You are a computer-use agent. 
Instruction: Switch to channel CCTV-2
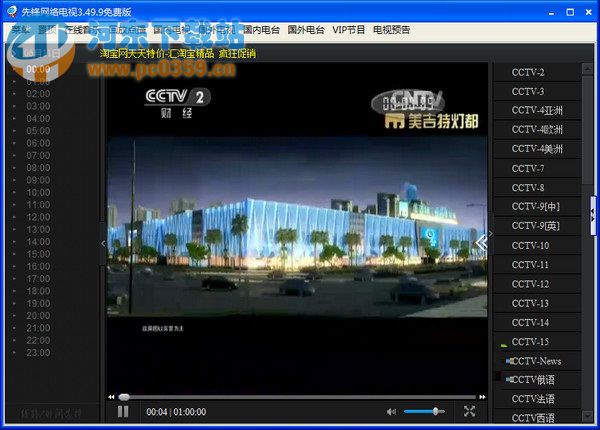(537, 72)
